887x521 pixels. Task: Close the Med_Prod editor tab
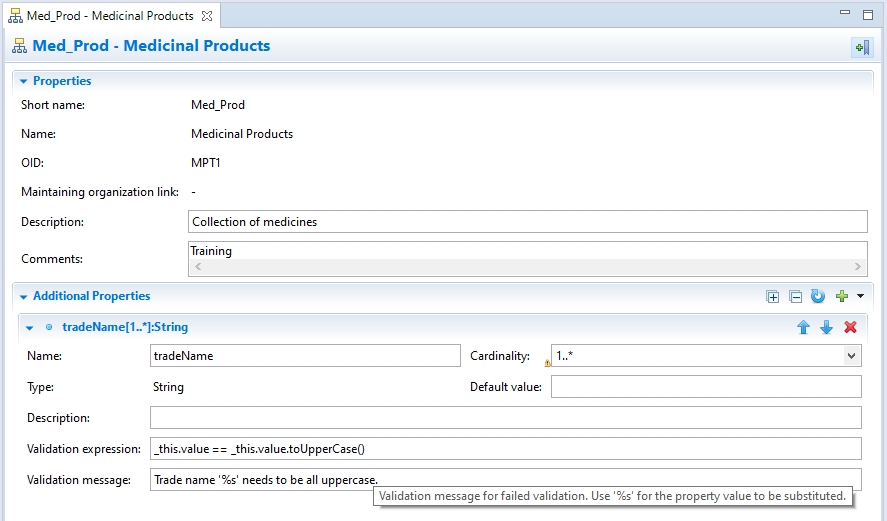[x=206, y=16]
